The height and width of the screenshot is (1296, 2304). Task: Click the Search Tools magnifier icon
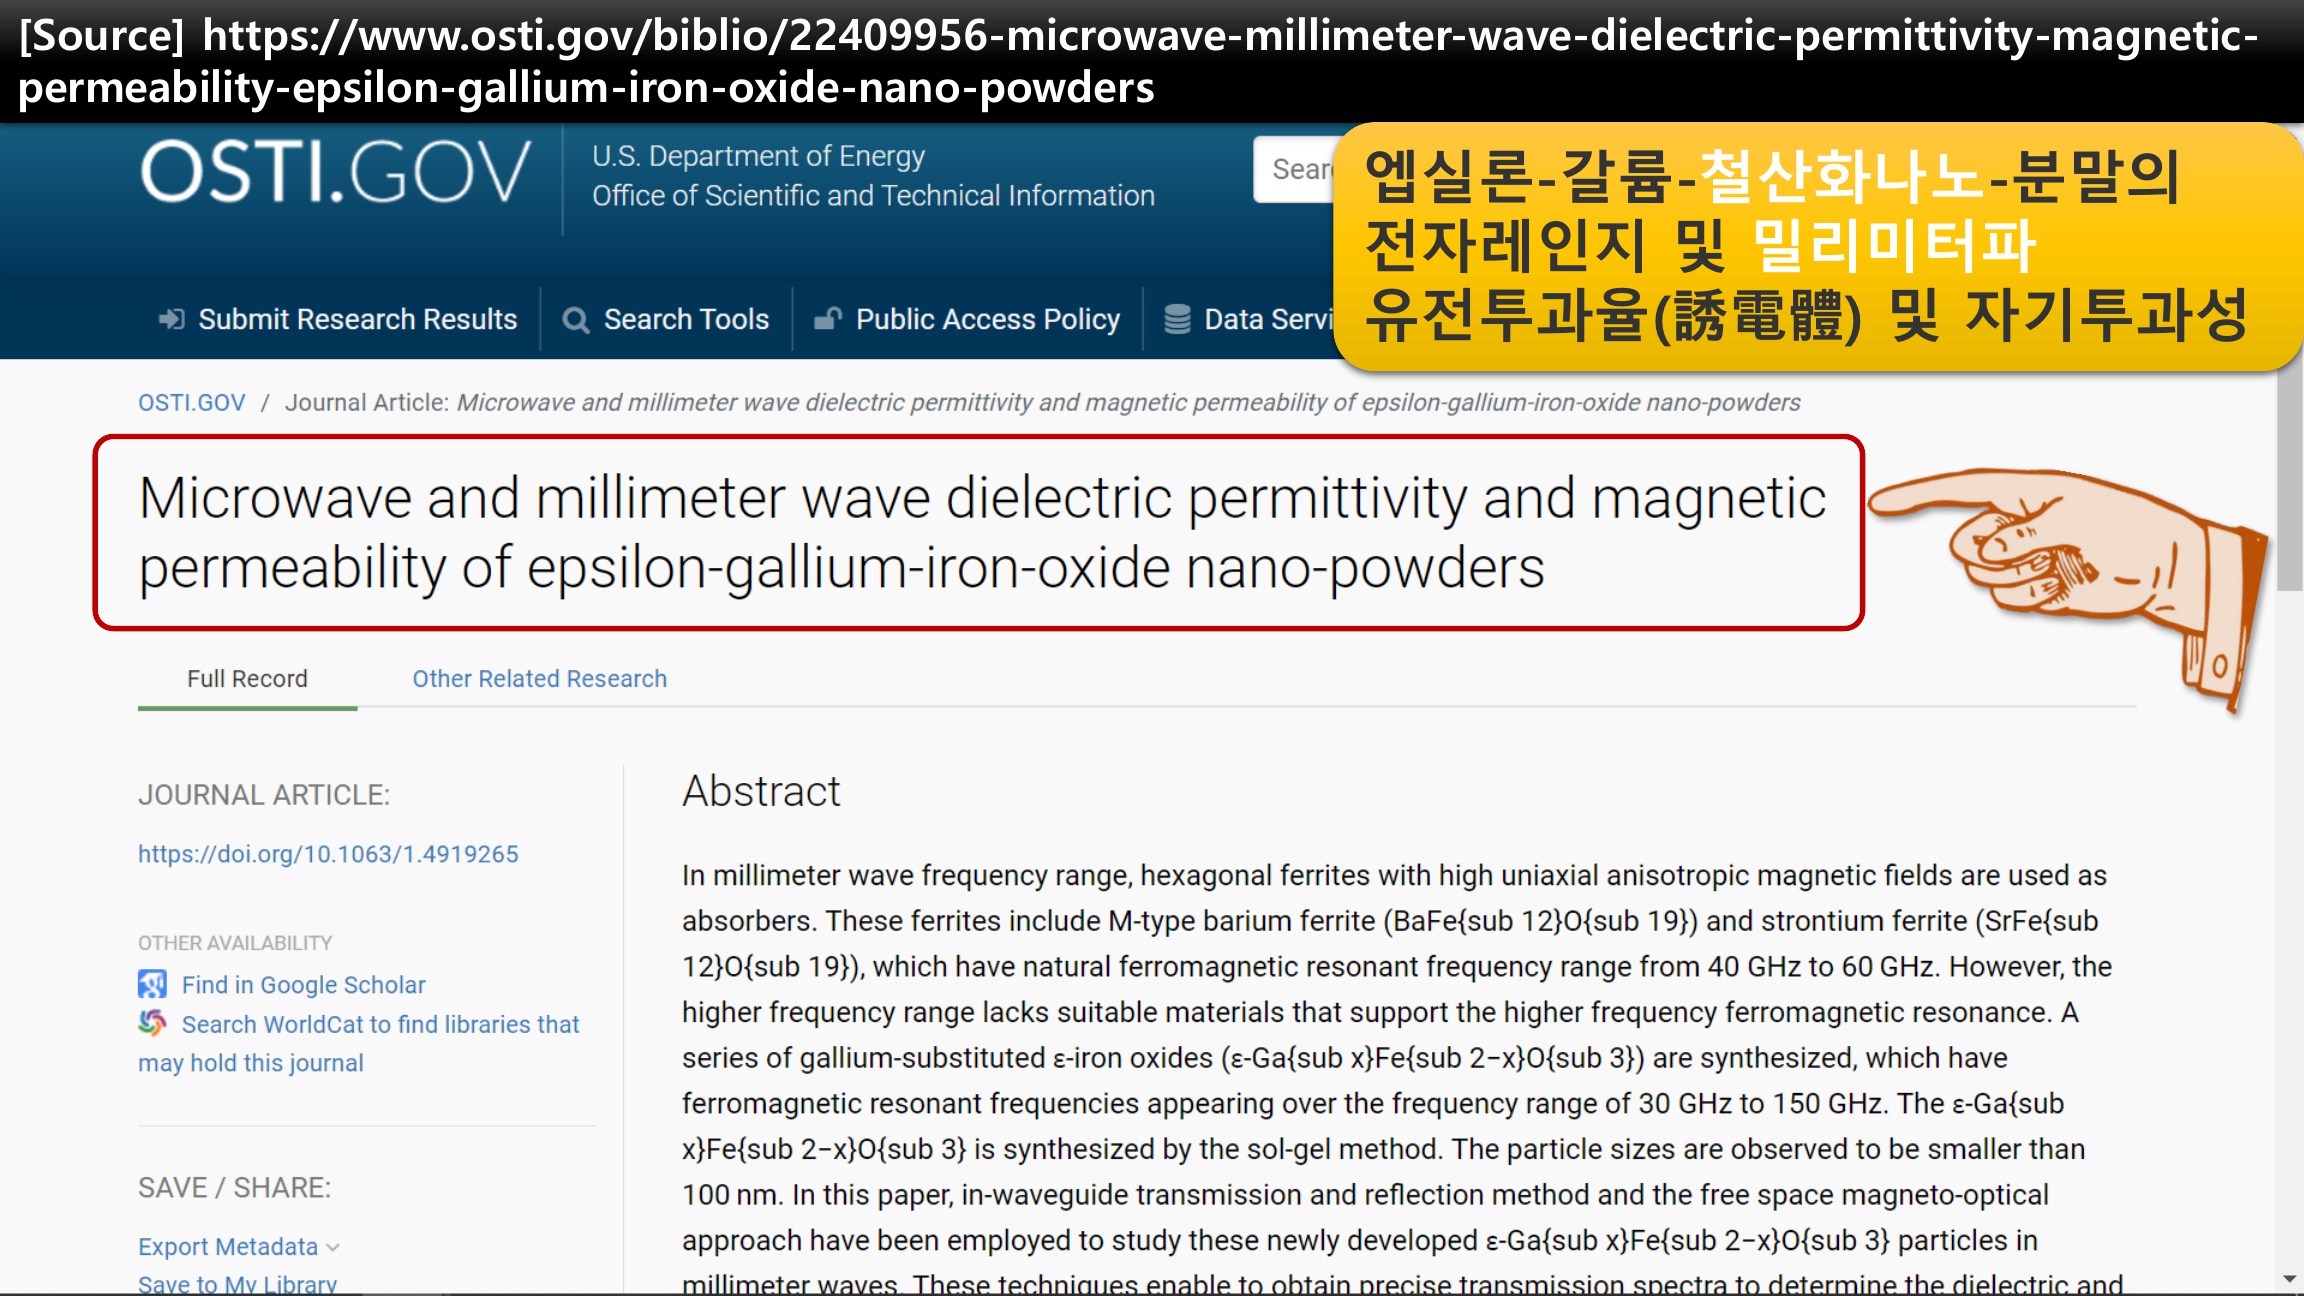point(575,319)
